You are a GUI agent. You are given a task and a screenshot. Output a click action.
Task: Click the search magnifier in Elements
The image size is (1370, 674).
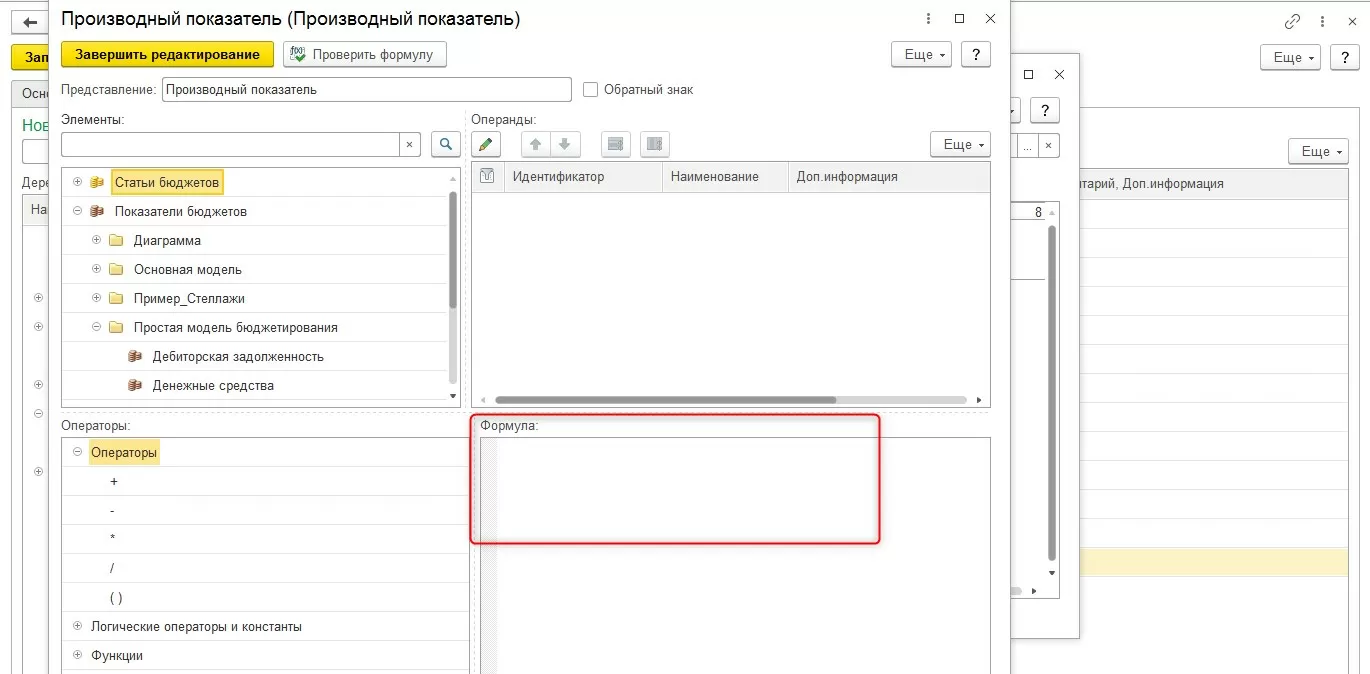click(446, 144)
